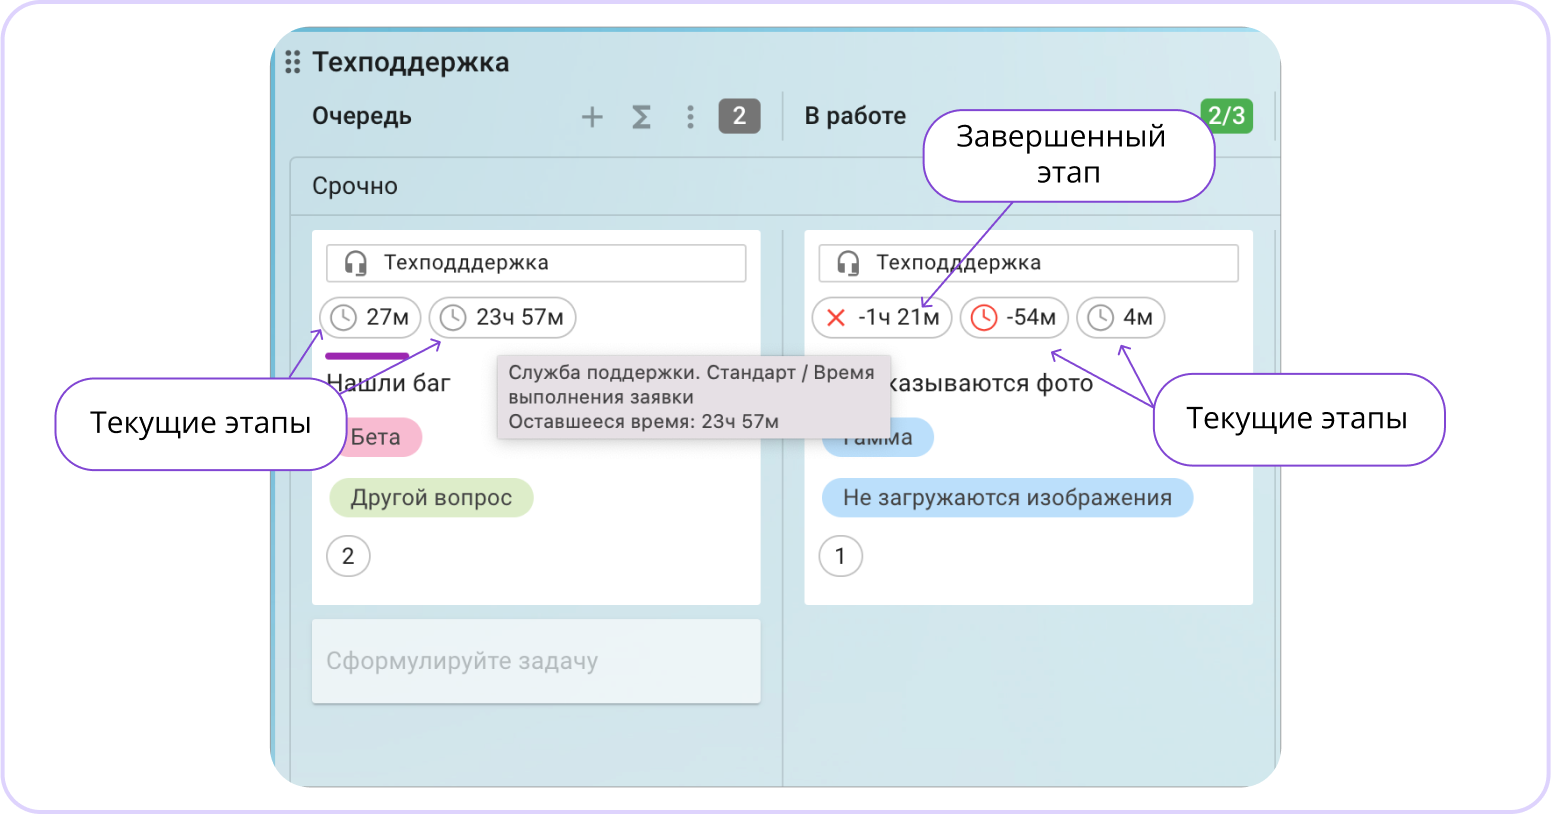Click the clock icon in the 4м chip
This screenshot has width=1551, height=814.
(1100, 318)
